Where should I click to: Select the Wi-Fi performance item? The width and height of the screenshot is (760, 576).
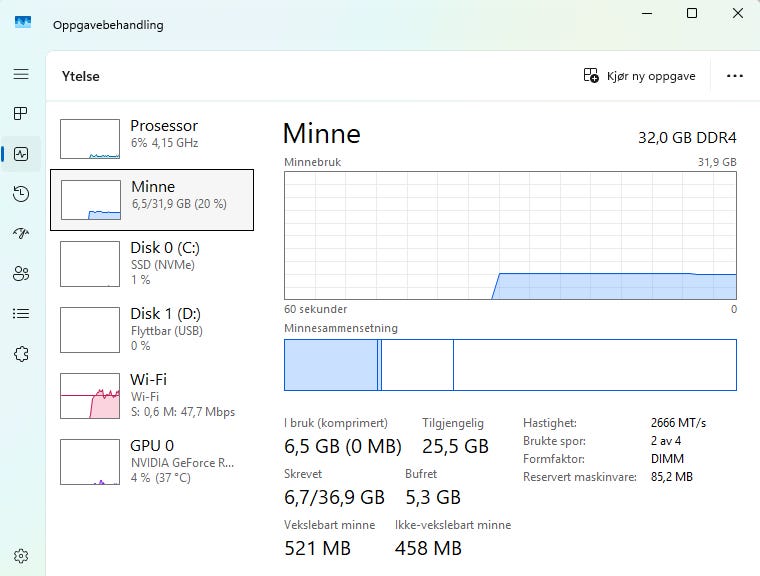[x=152, y=396]
